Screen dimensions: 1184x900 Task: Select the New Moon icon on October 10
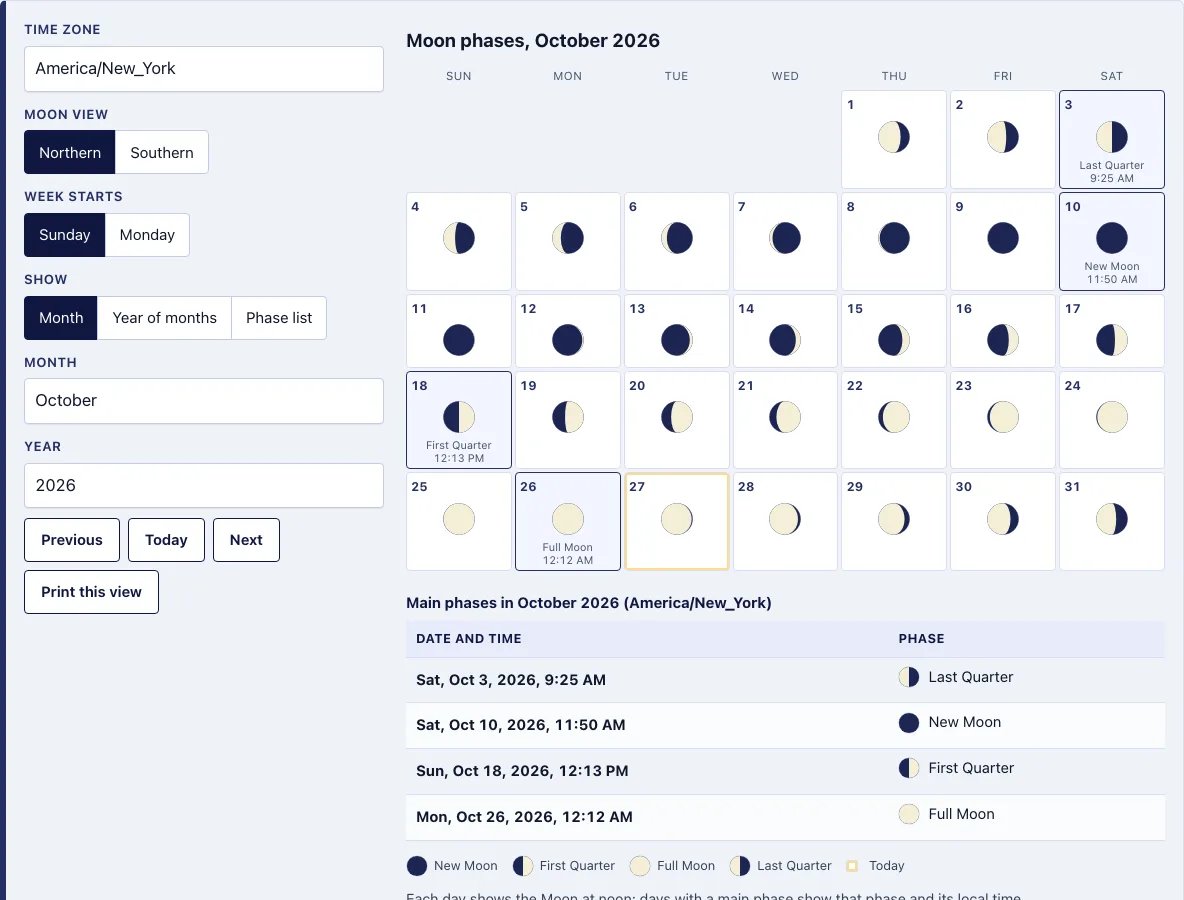(1111, 239)
